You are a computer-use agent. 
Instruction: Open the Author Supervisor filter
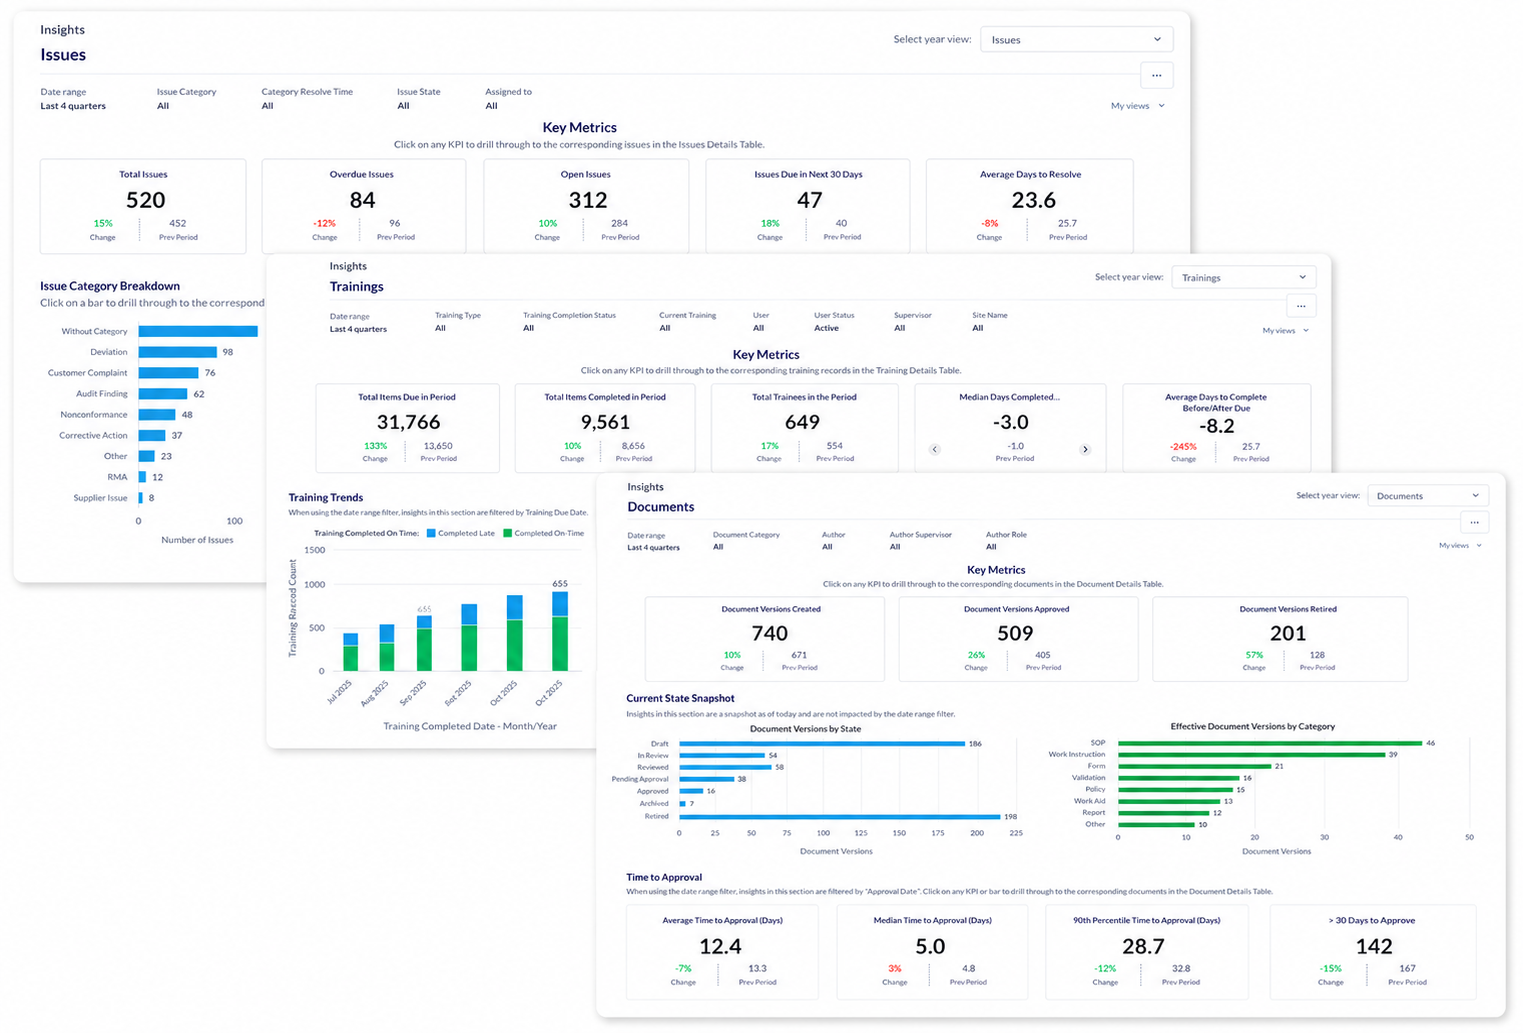coord(920,540)
